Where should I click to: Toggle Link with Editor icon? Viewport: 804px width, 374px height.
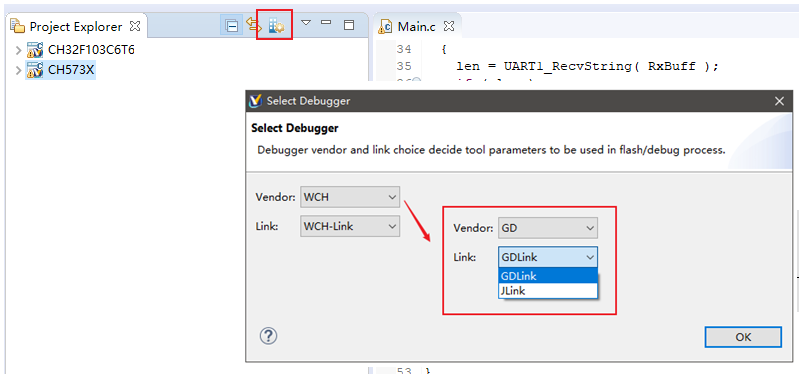pyautogui.click(x=254, y=25)
